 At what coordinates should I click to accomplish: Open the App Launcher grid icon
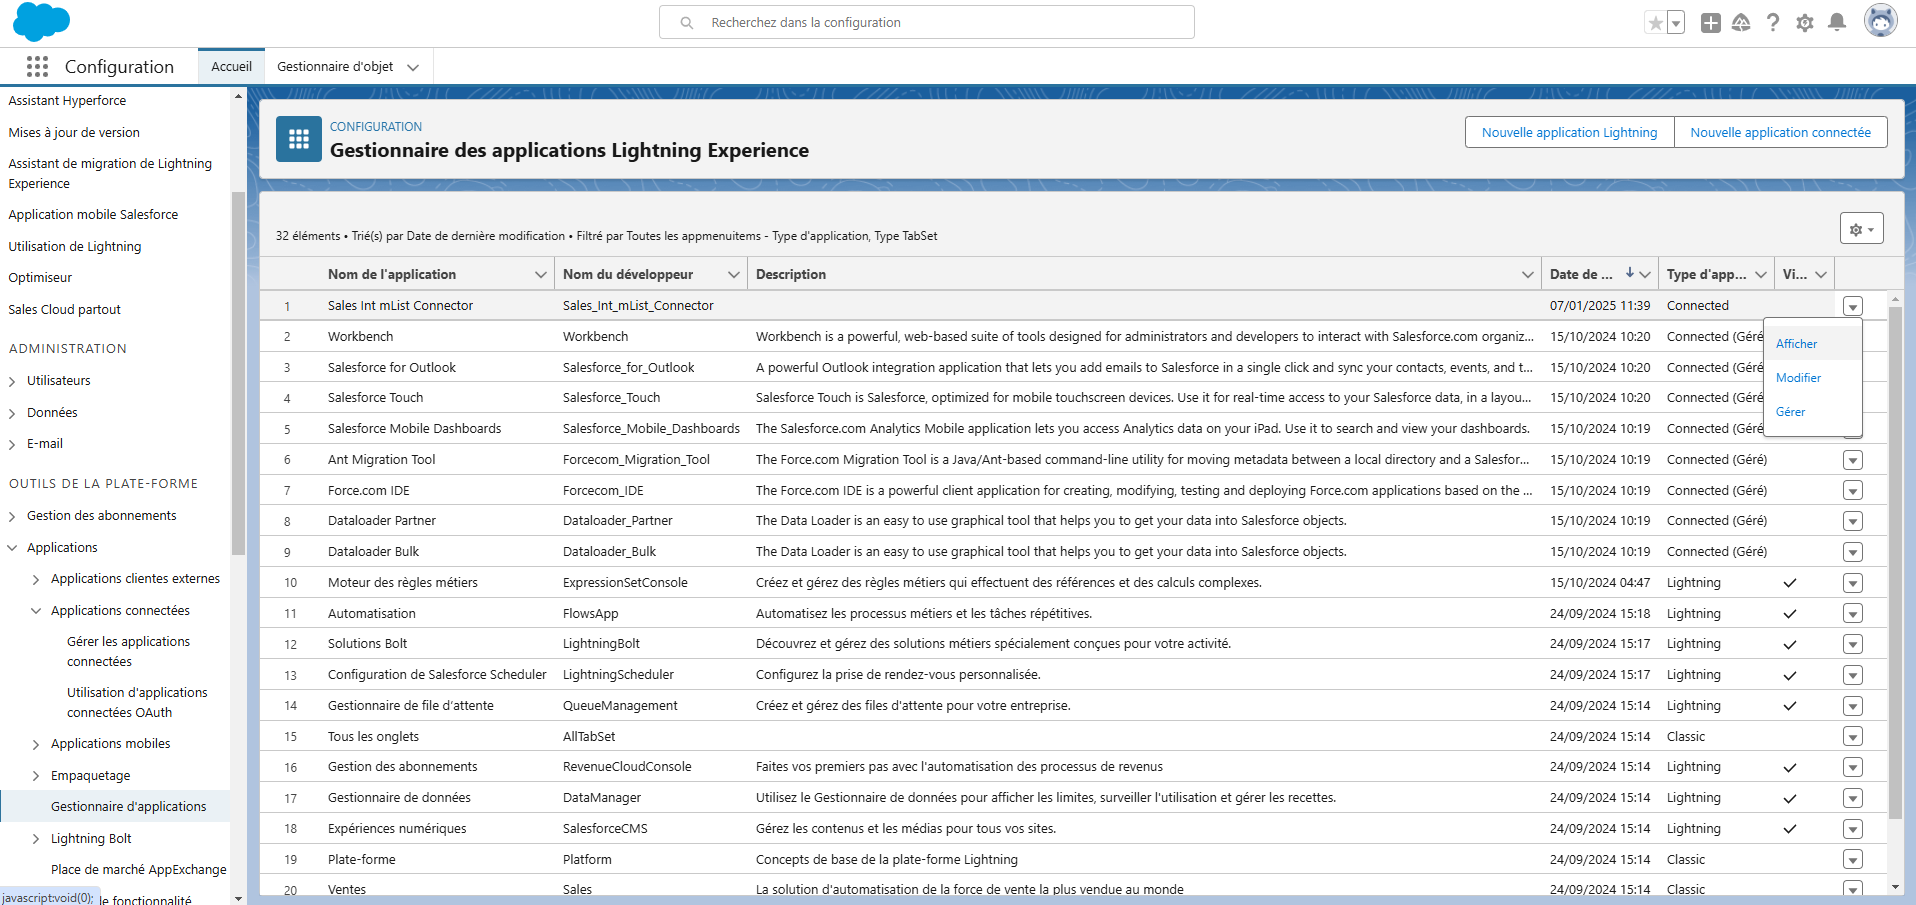[37, 66]
